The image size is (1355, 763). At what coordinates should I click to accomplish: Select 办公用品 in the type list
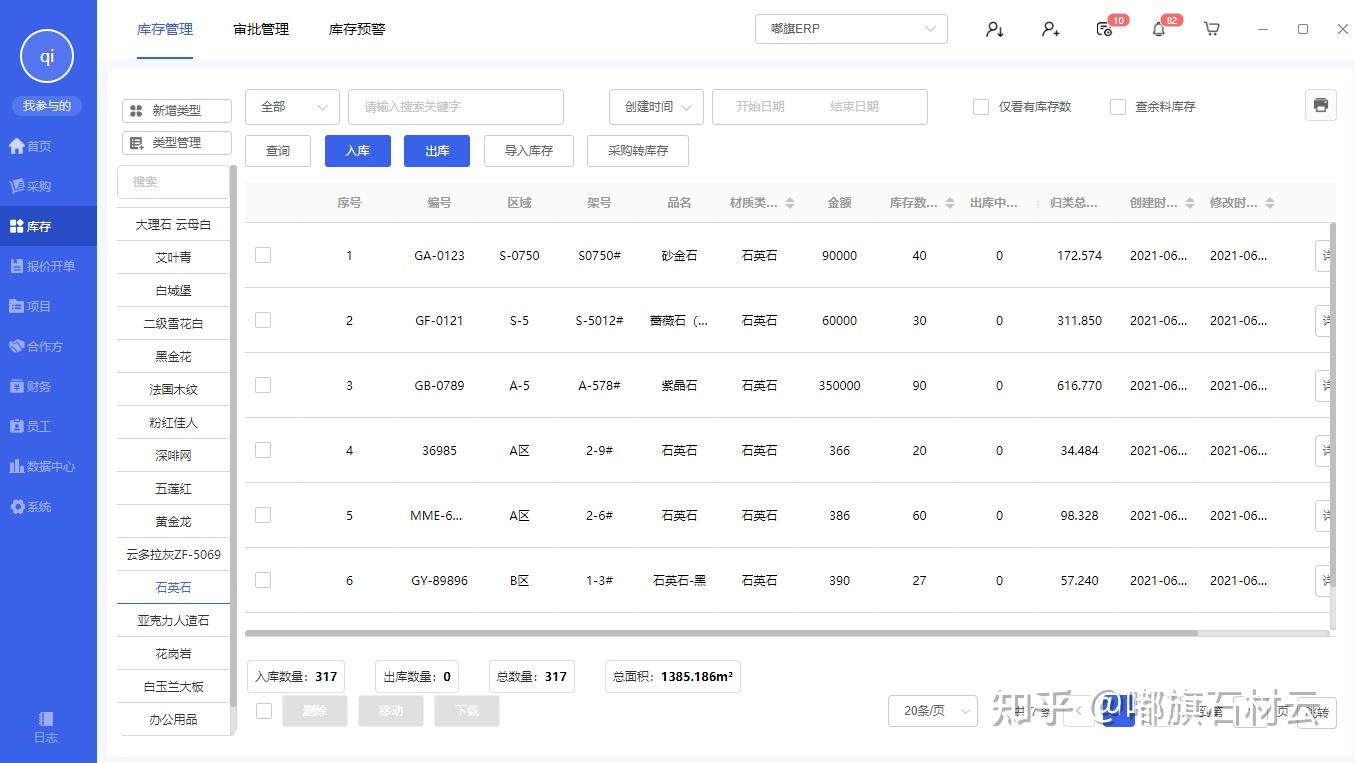[x=173, y=719]
